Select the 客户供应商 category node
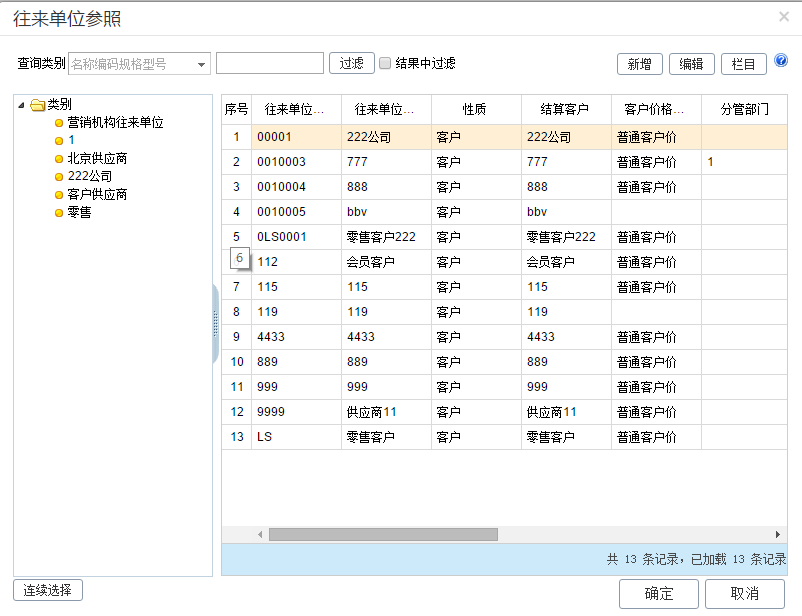Screen dimensions: 802x616 point(97,194)
